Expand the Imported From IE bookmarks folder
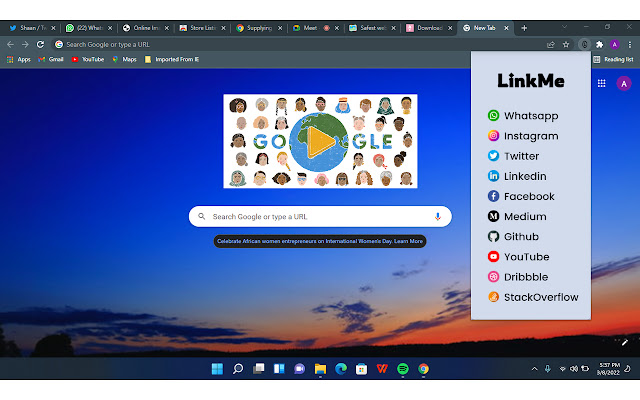 point(171,60)
